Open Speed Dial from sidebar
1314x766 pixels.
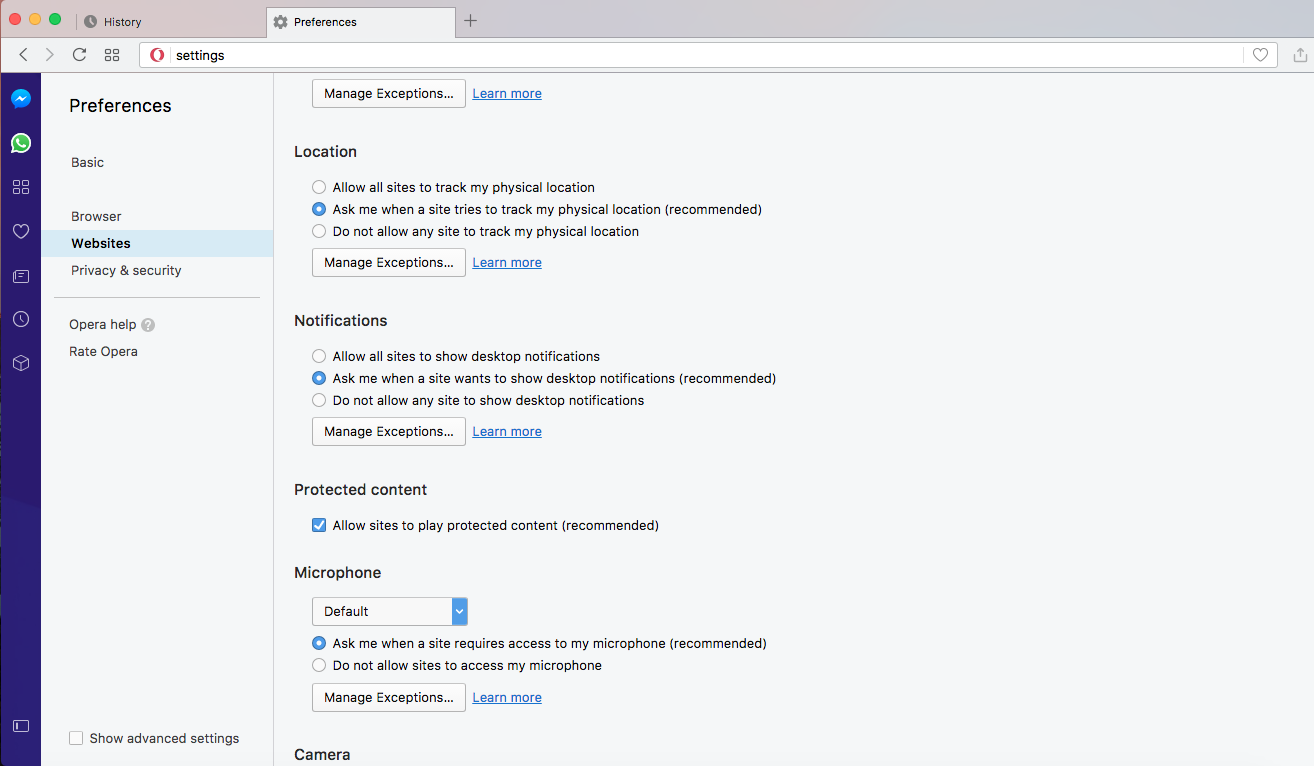coord(21,187)
